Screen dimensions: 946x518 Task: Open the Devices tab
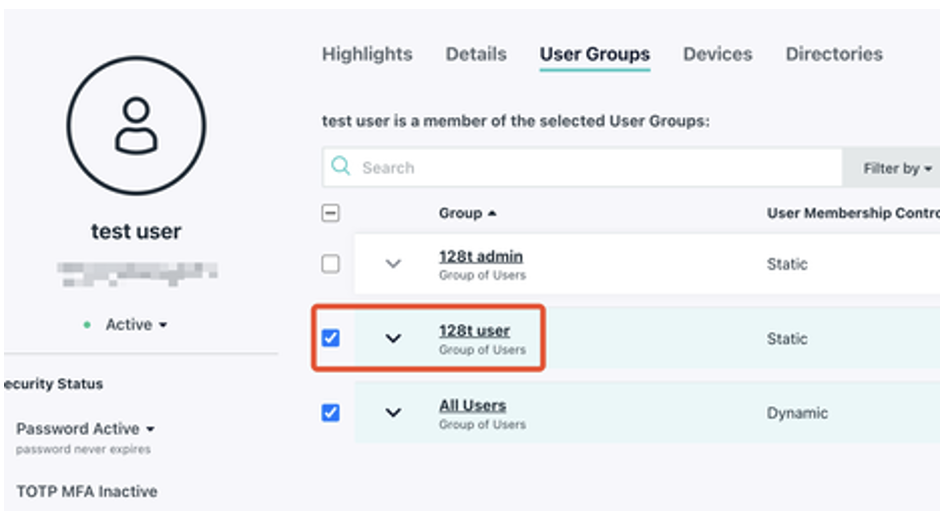pyautogui.click(x=717, y=55)
